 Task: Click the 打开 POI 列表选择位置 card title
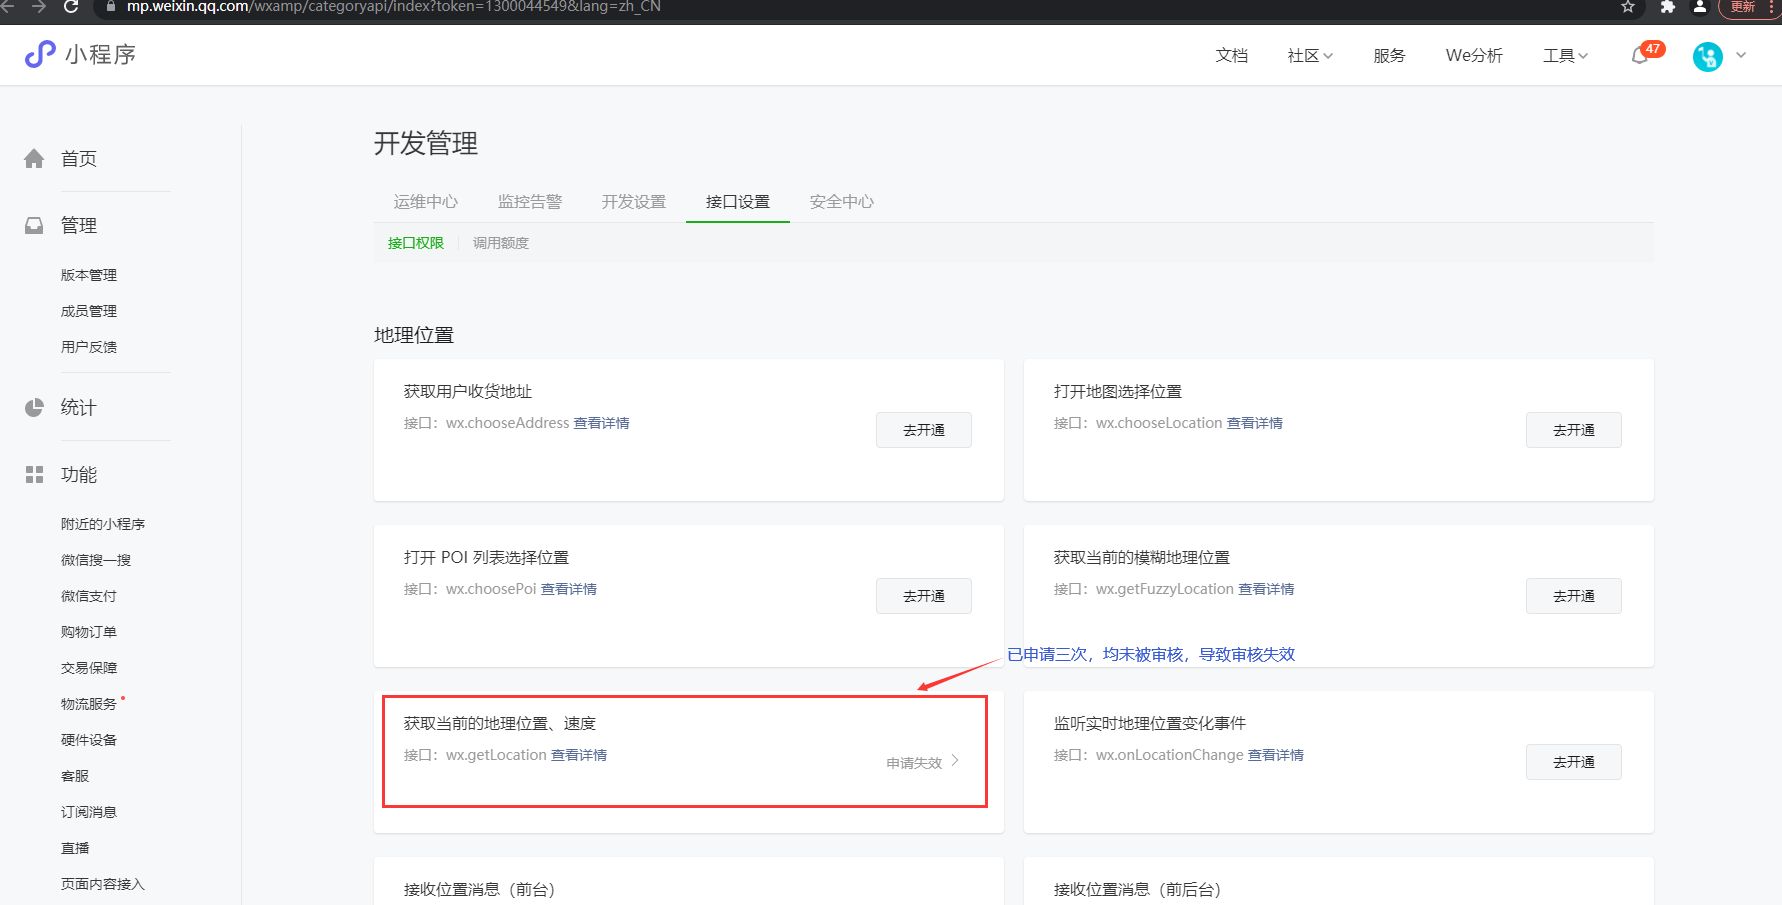click(486, 557)
